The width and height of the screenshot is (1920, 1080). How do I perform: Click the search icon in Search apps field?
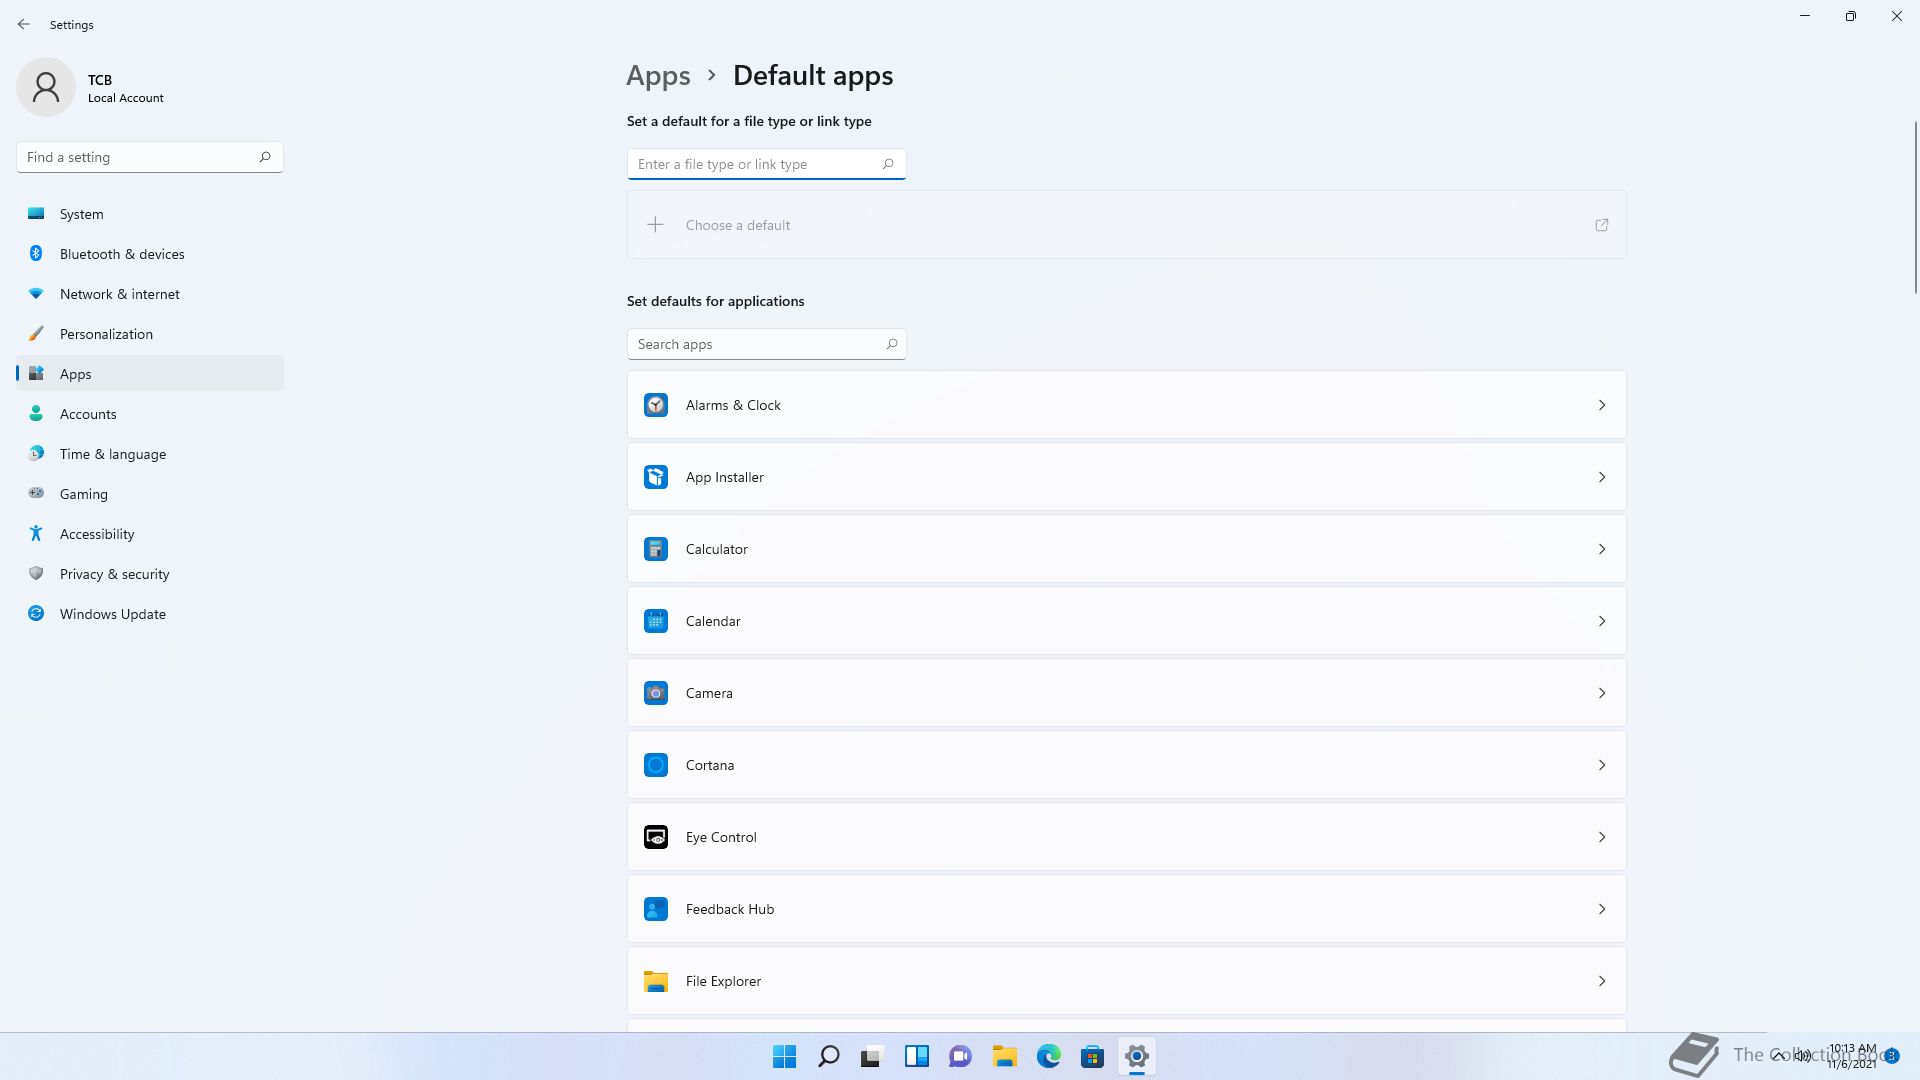pyautogui.click(x=891, y=344)
